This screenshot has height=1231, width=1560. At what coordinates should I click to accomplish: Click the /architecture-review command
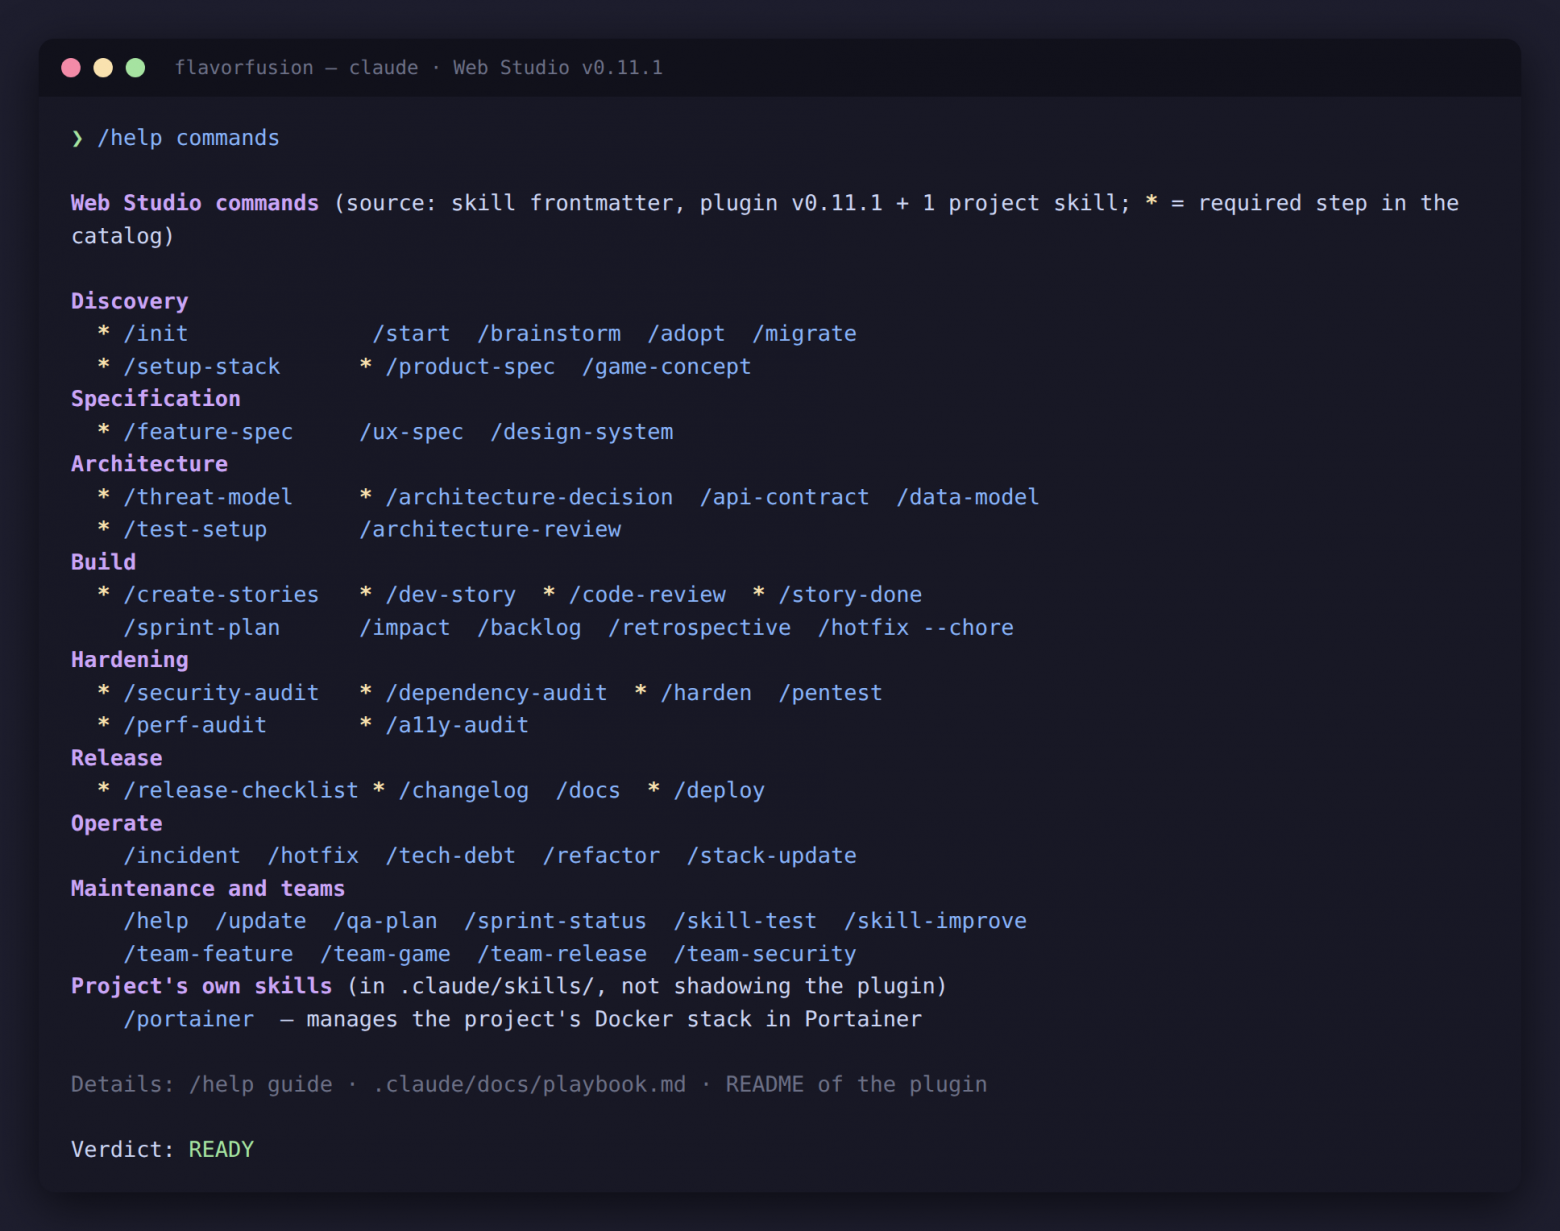pos(490,530)
